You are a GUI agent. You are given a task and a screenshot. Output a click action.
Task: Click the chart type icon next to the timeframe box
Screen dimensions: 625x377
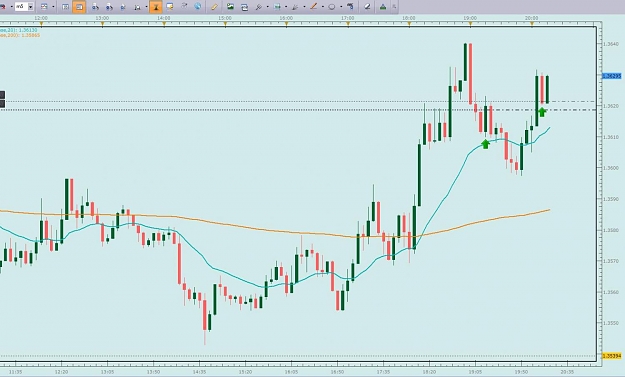pos(44,6)
